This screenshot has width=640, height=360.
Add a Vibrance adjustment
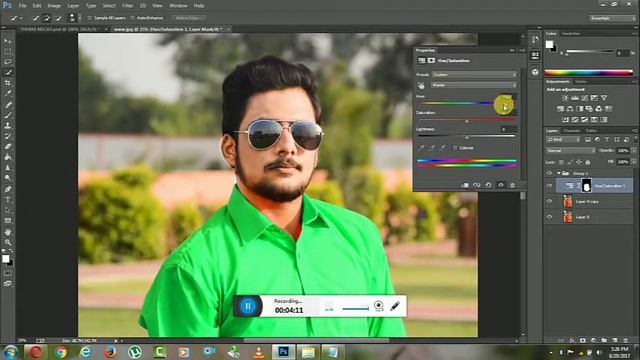(604, 98)
